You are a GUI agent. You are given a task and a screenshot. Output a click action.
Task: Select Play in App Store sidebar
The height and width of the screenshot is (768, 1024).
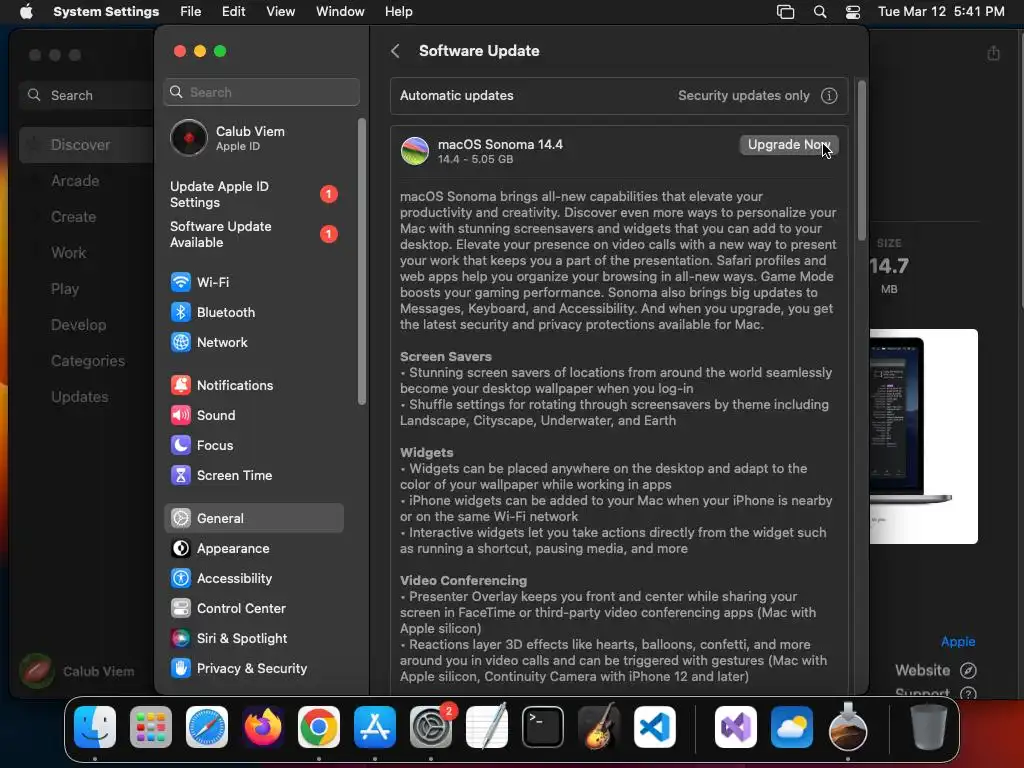65,289
